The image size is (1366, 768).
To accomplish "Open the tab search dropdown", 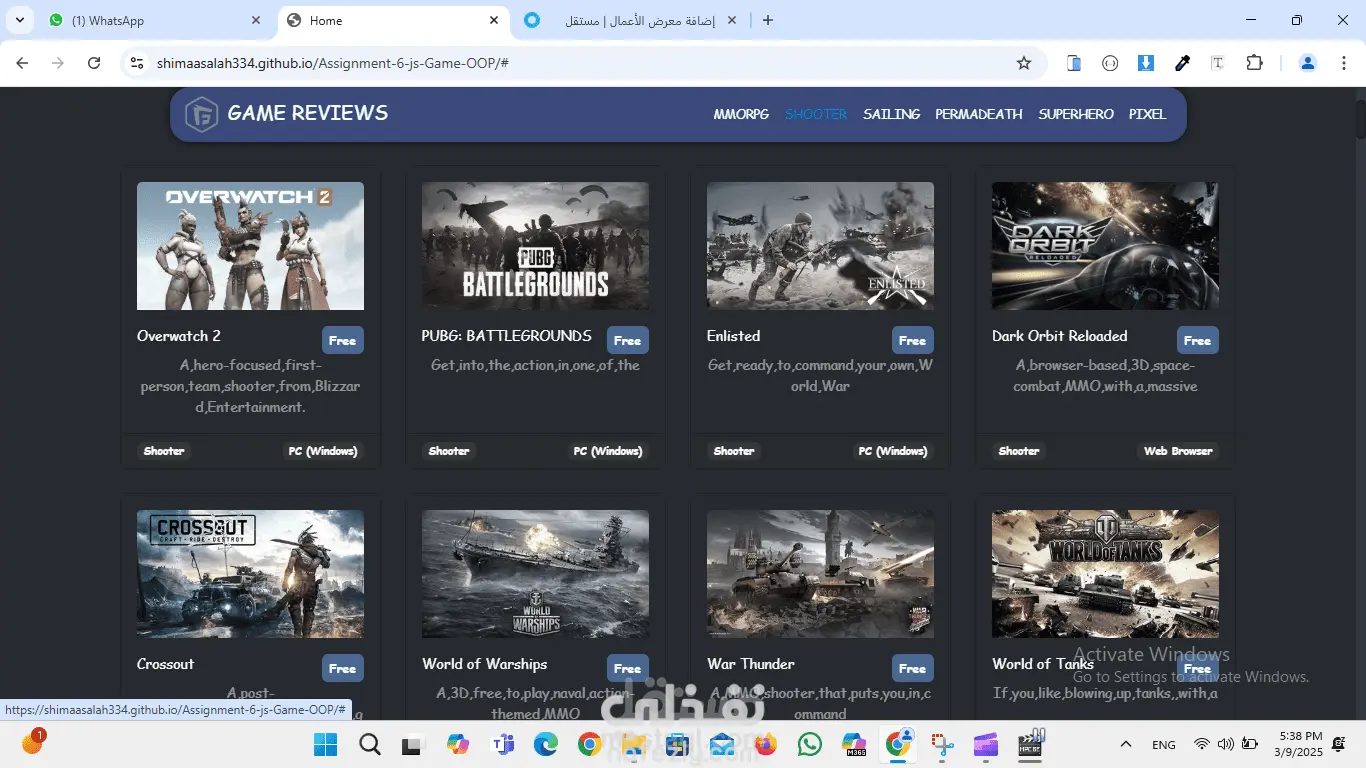I will 22,20.
